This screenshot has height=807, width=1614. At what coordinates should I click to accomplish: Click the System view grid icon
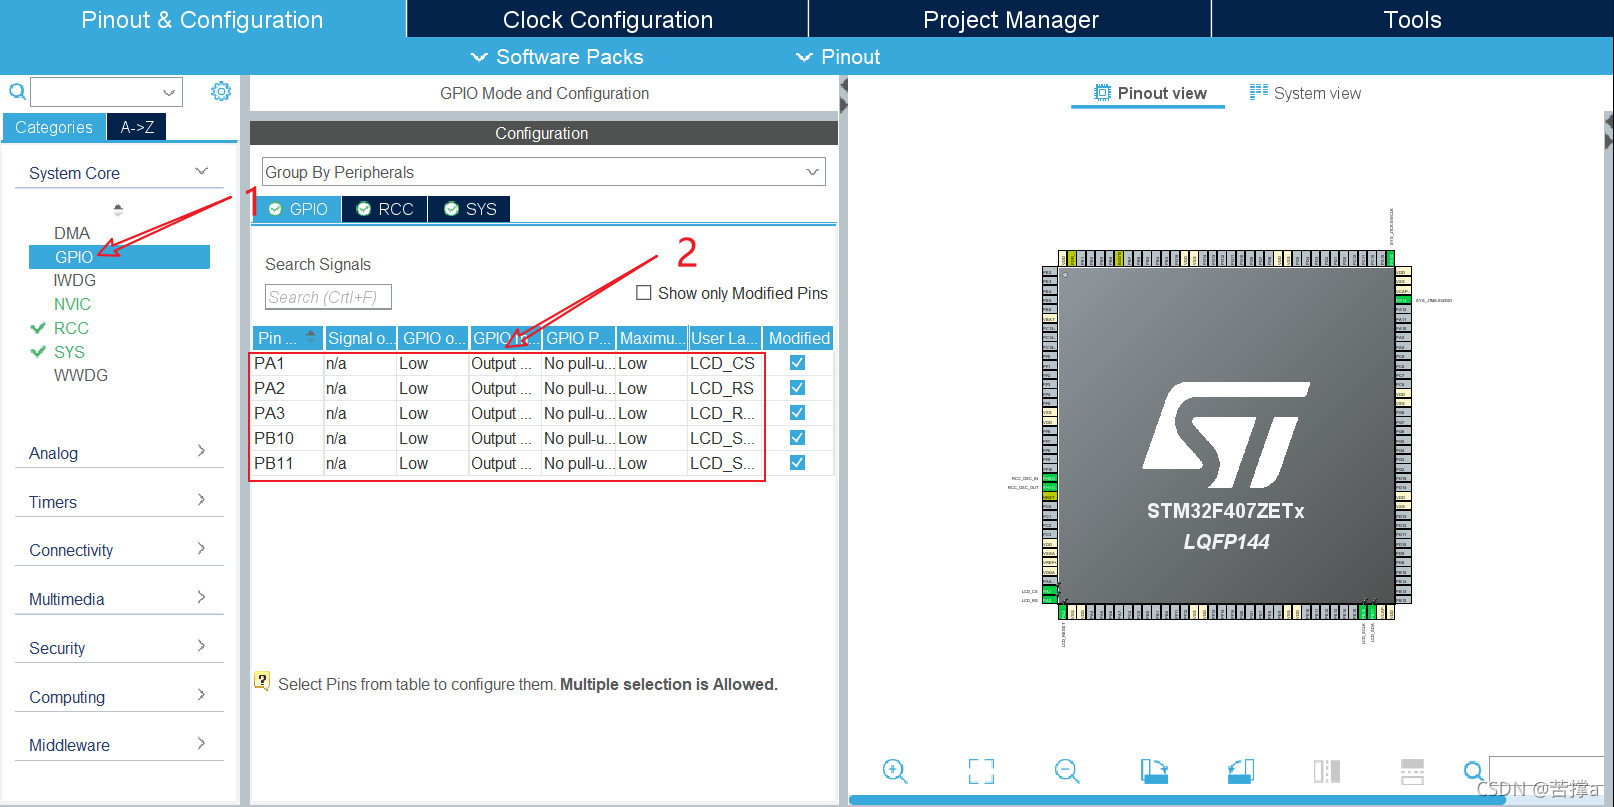[1258, 92]
